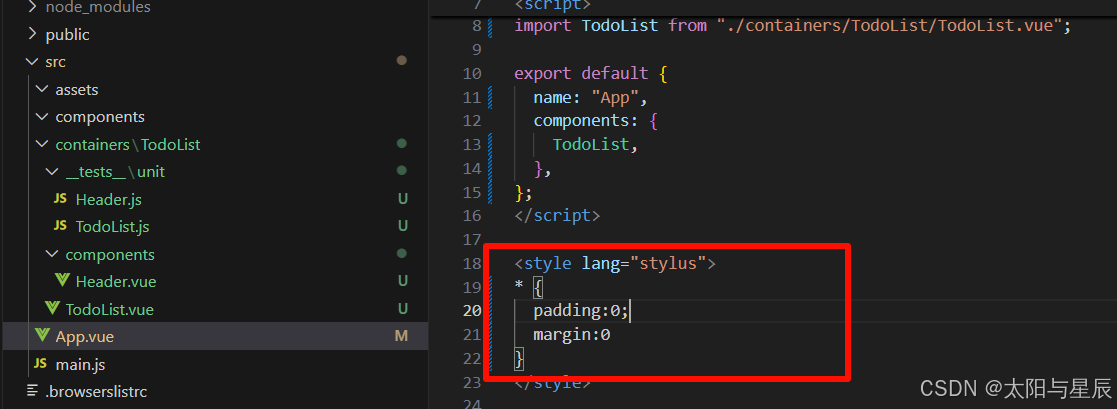Click the JS icon beside Header.js
This screenshot has width=1117, height=409.
tap(61, 200)
